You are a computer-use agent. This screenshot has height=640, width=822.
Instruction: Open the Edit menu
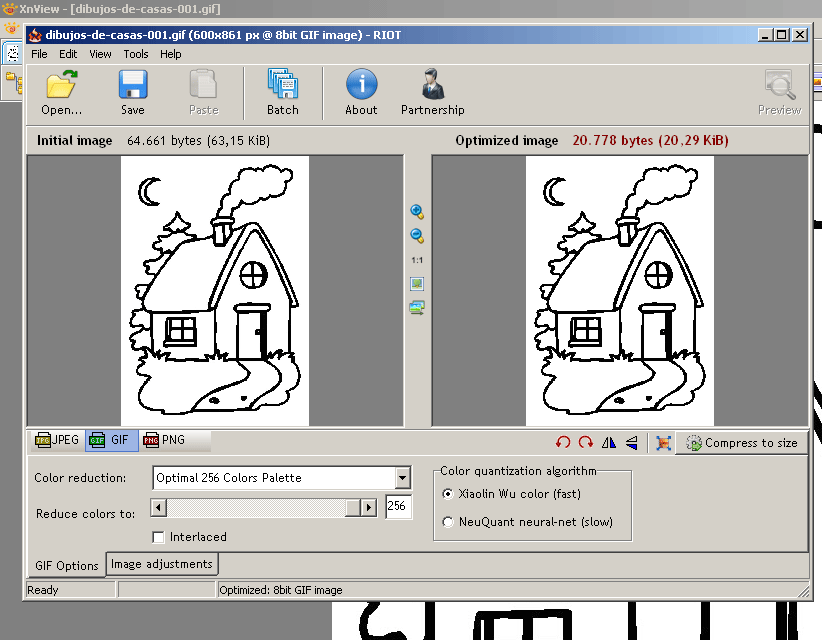(x=68, y=54)
